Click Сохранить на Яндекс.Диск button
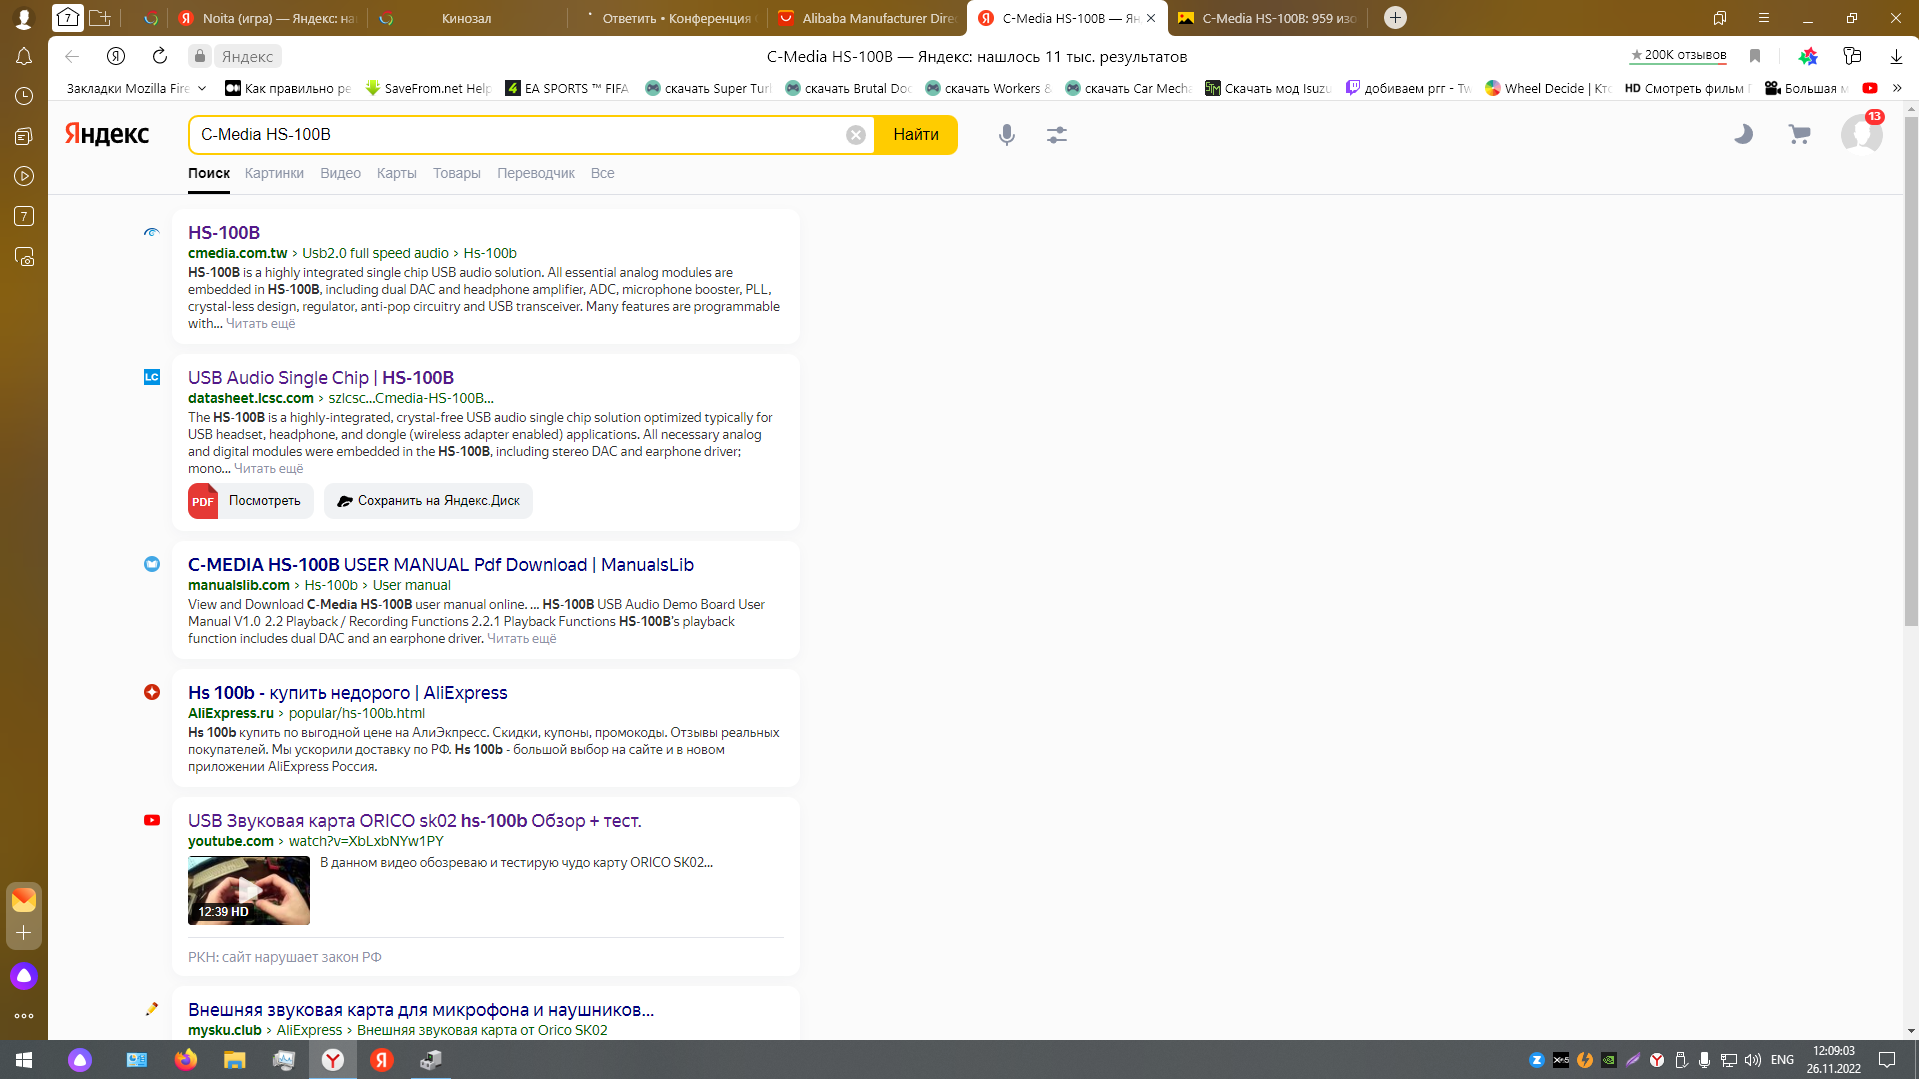 point(428,501)
